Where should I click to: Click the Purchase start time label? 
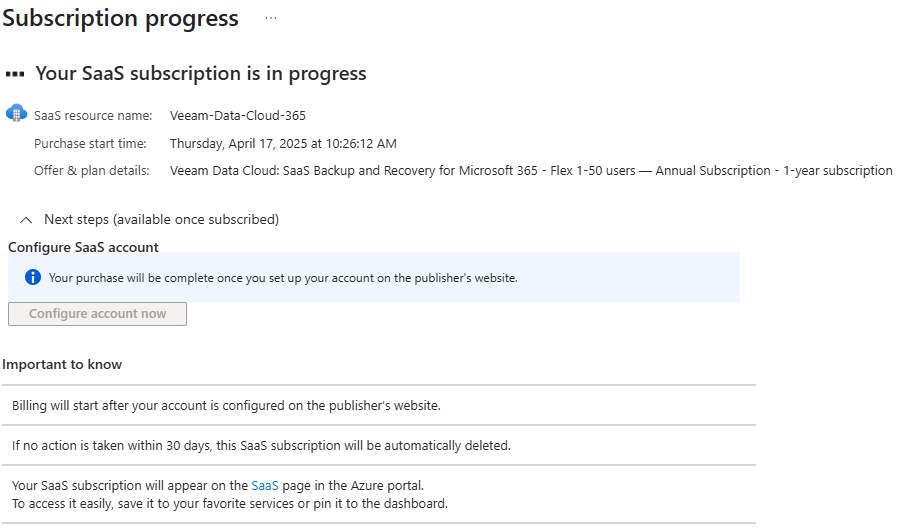90,144
